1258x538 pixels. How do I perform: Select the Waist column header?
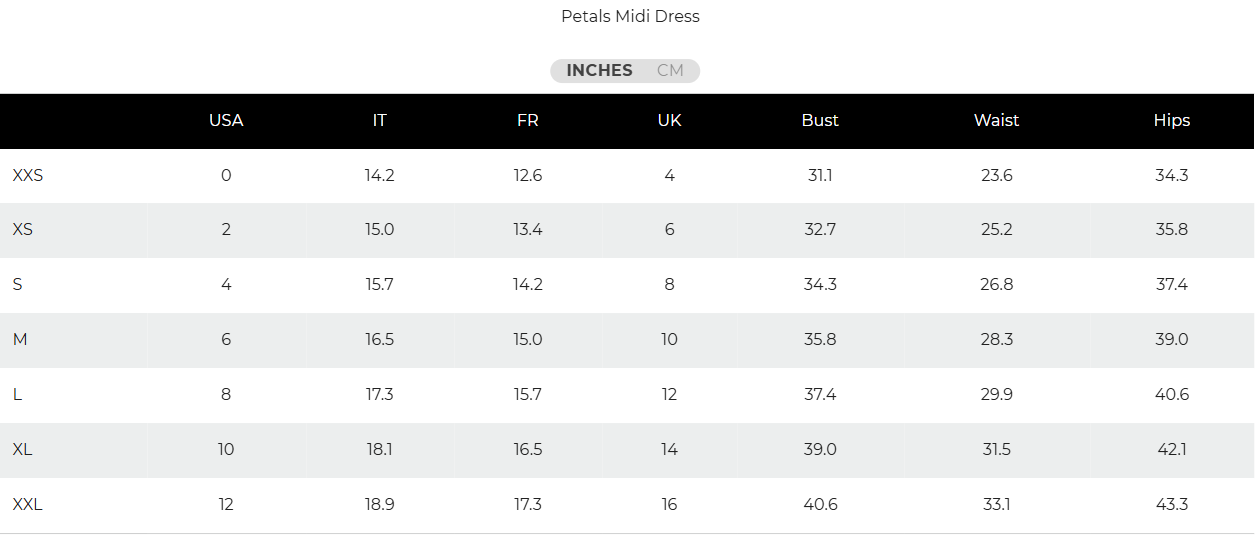tap(996, 120)
